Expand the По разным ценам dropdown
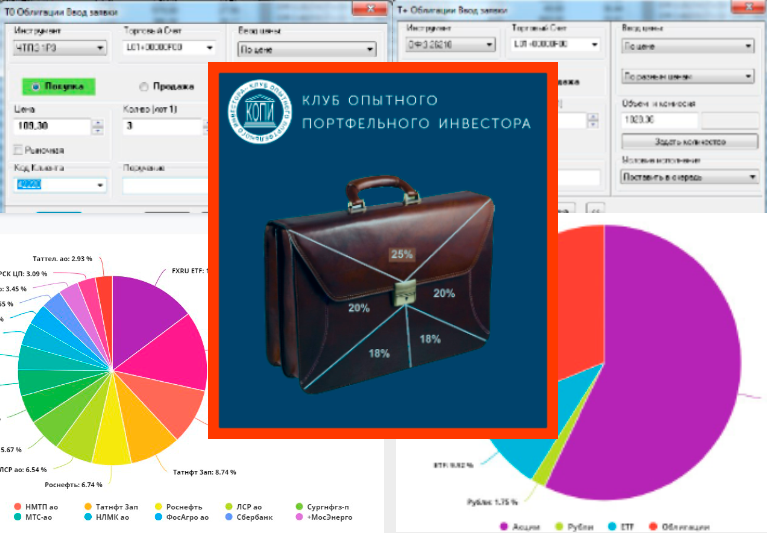The image size is (767, 533). point(687,76)
